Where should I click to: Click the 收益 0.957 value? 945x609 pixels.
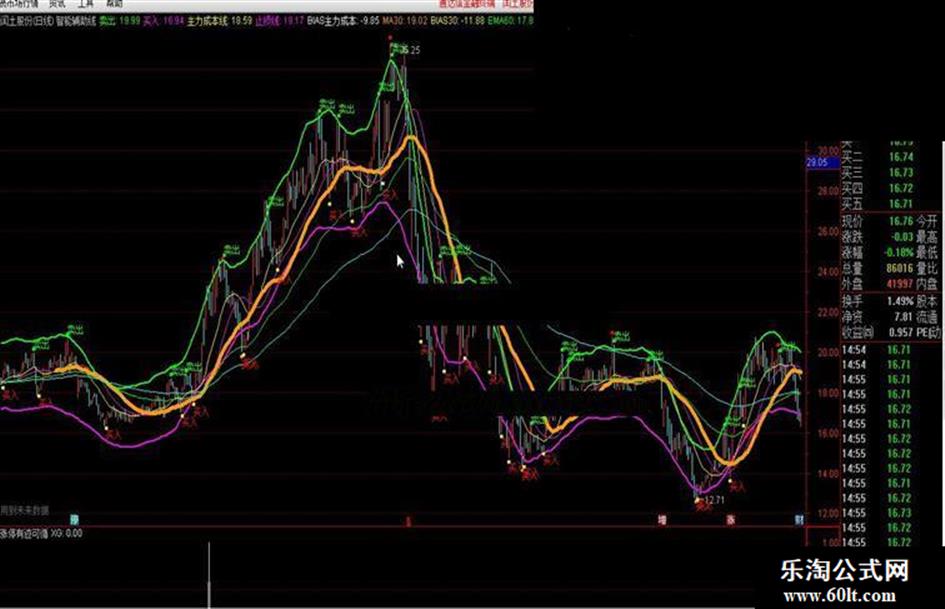(901, 332)
